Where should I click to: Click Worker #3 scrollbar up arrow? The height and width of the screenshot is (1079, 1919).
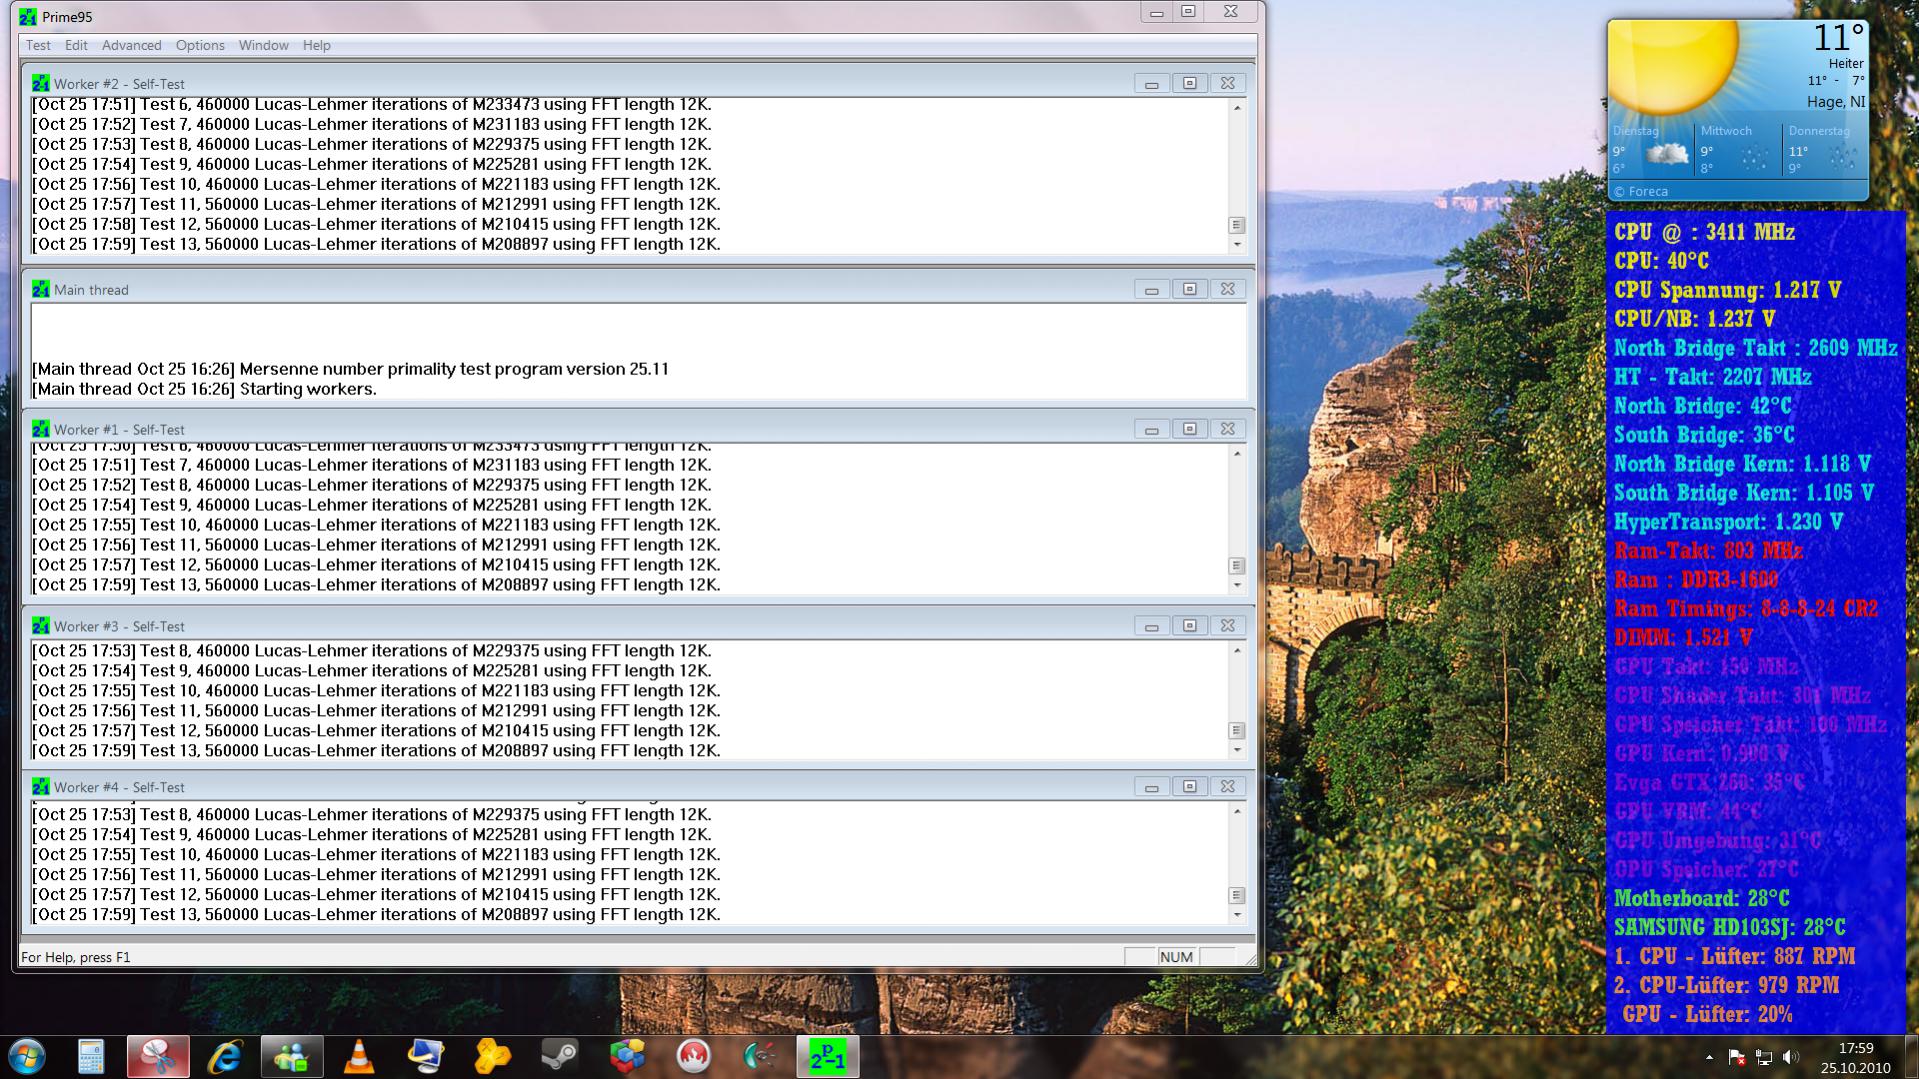(1237, 651)
